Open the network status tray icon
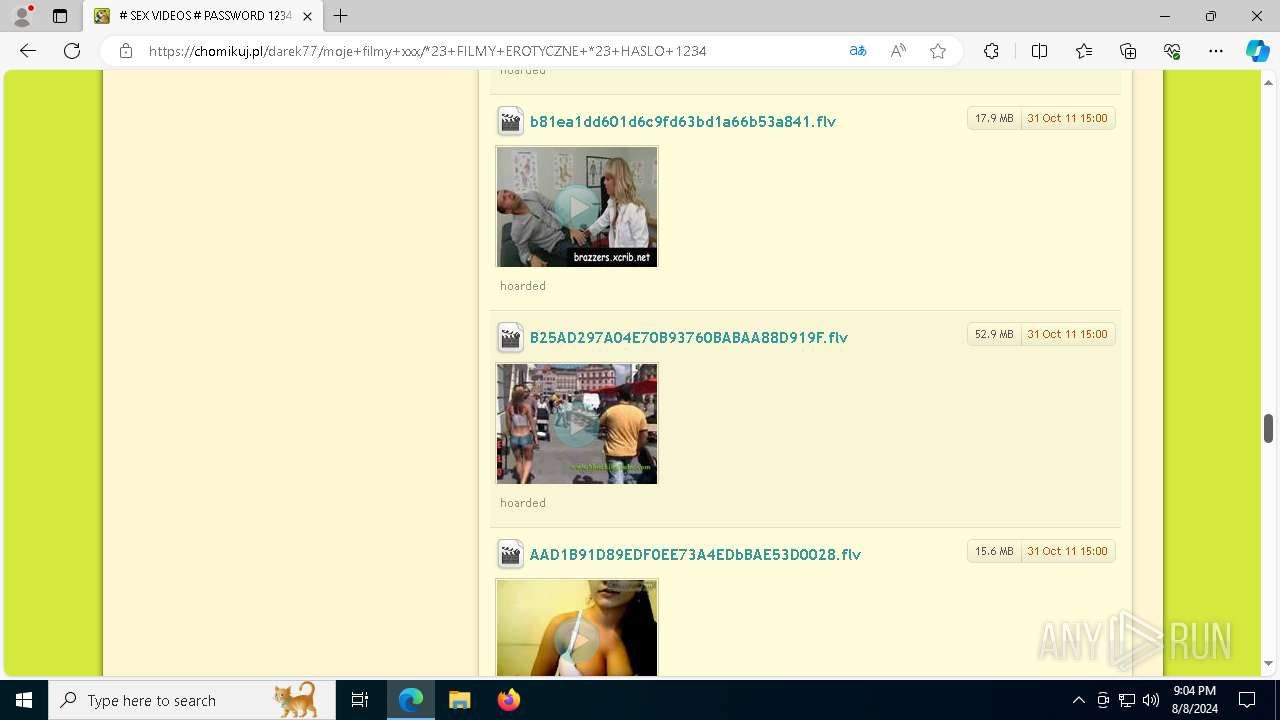 [1127, 700]
